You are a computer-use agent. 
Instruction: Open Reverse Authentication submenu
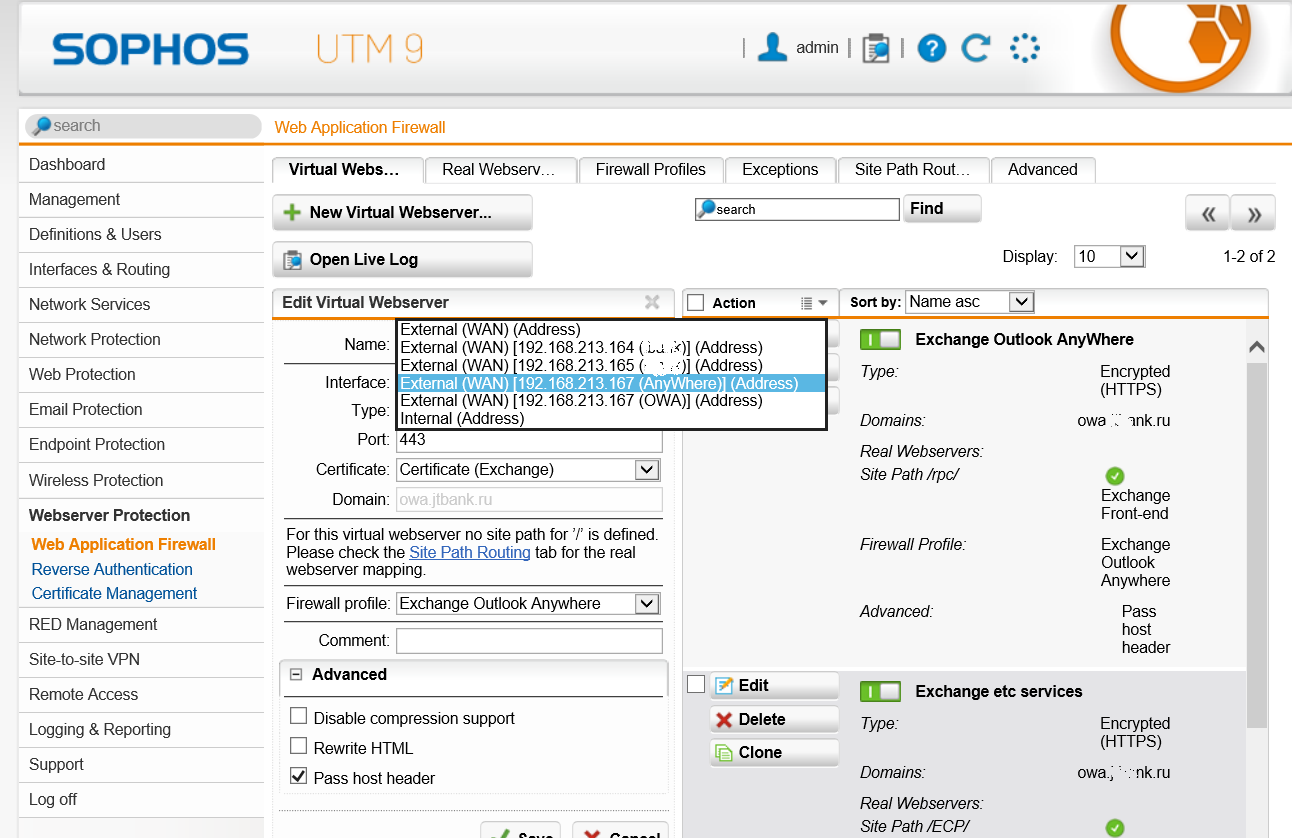pyautogui.click(x=112, y=569)
